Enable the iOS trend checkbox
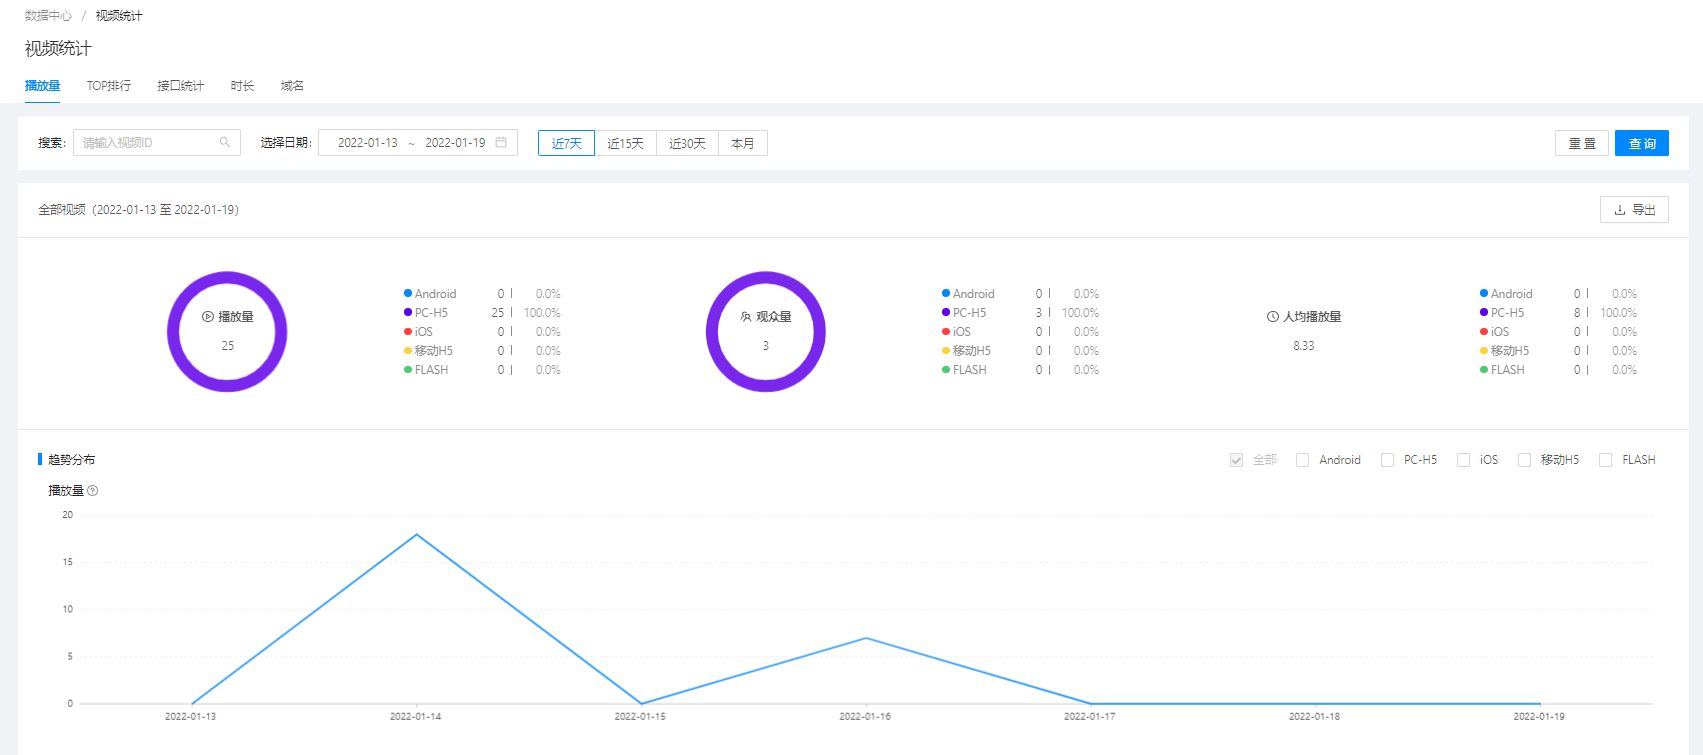The height and width of the screenshot is (755, 1703). point(1463,460)
